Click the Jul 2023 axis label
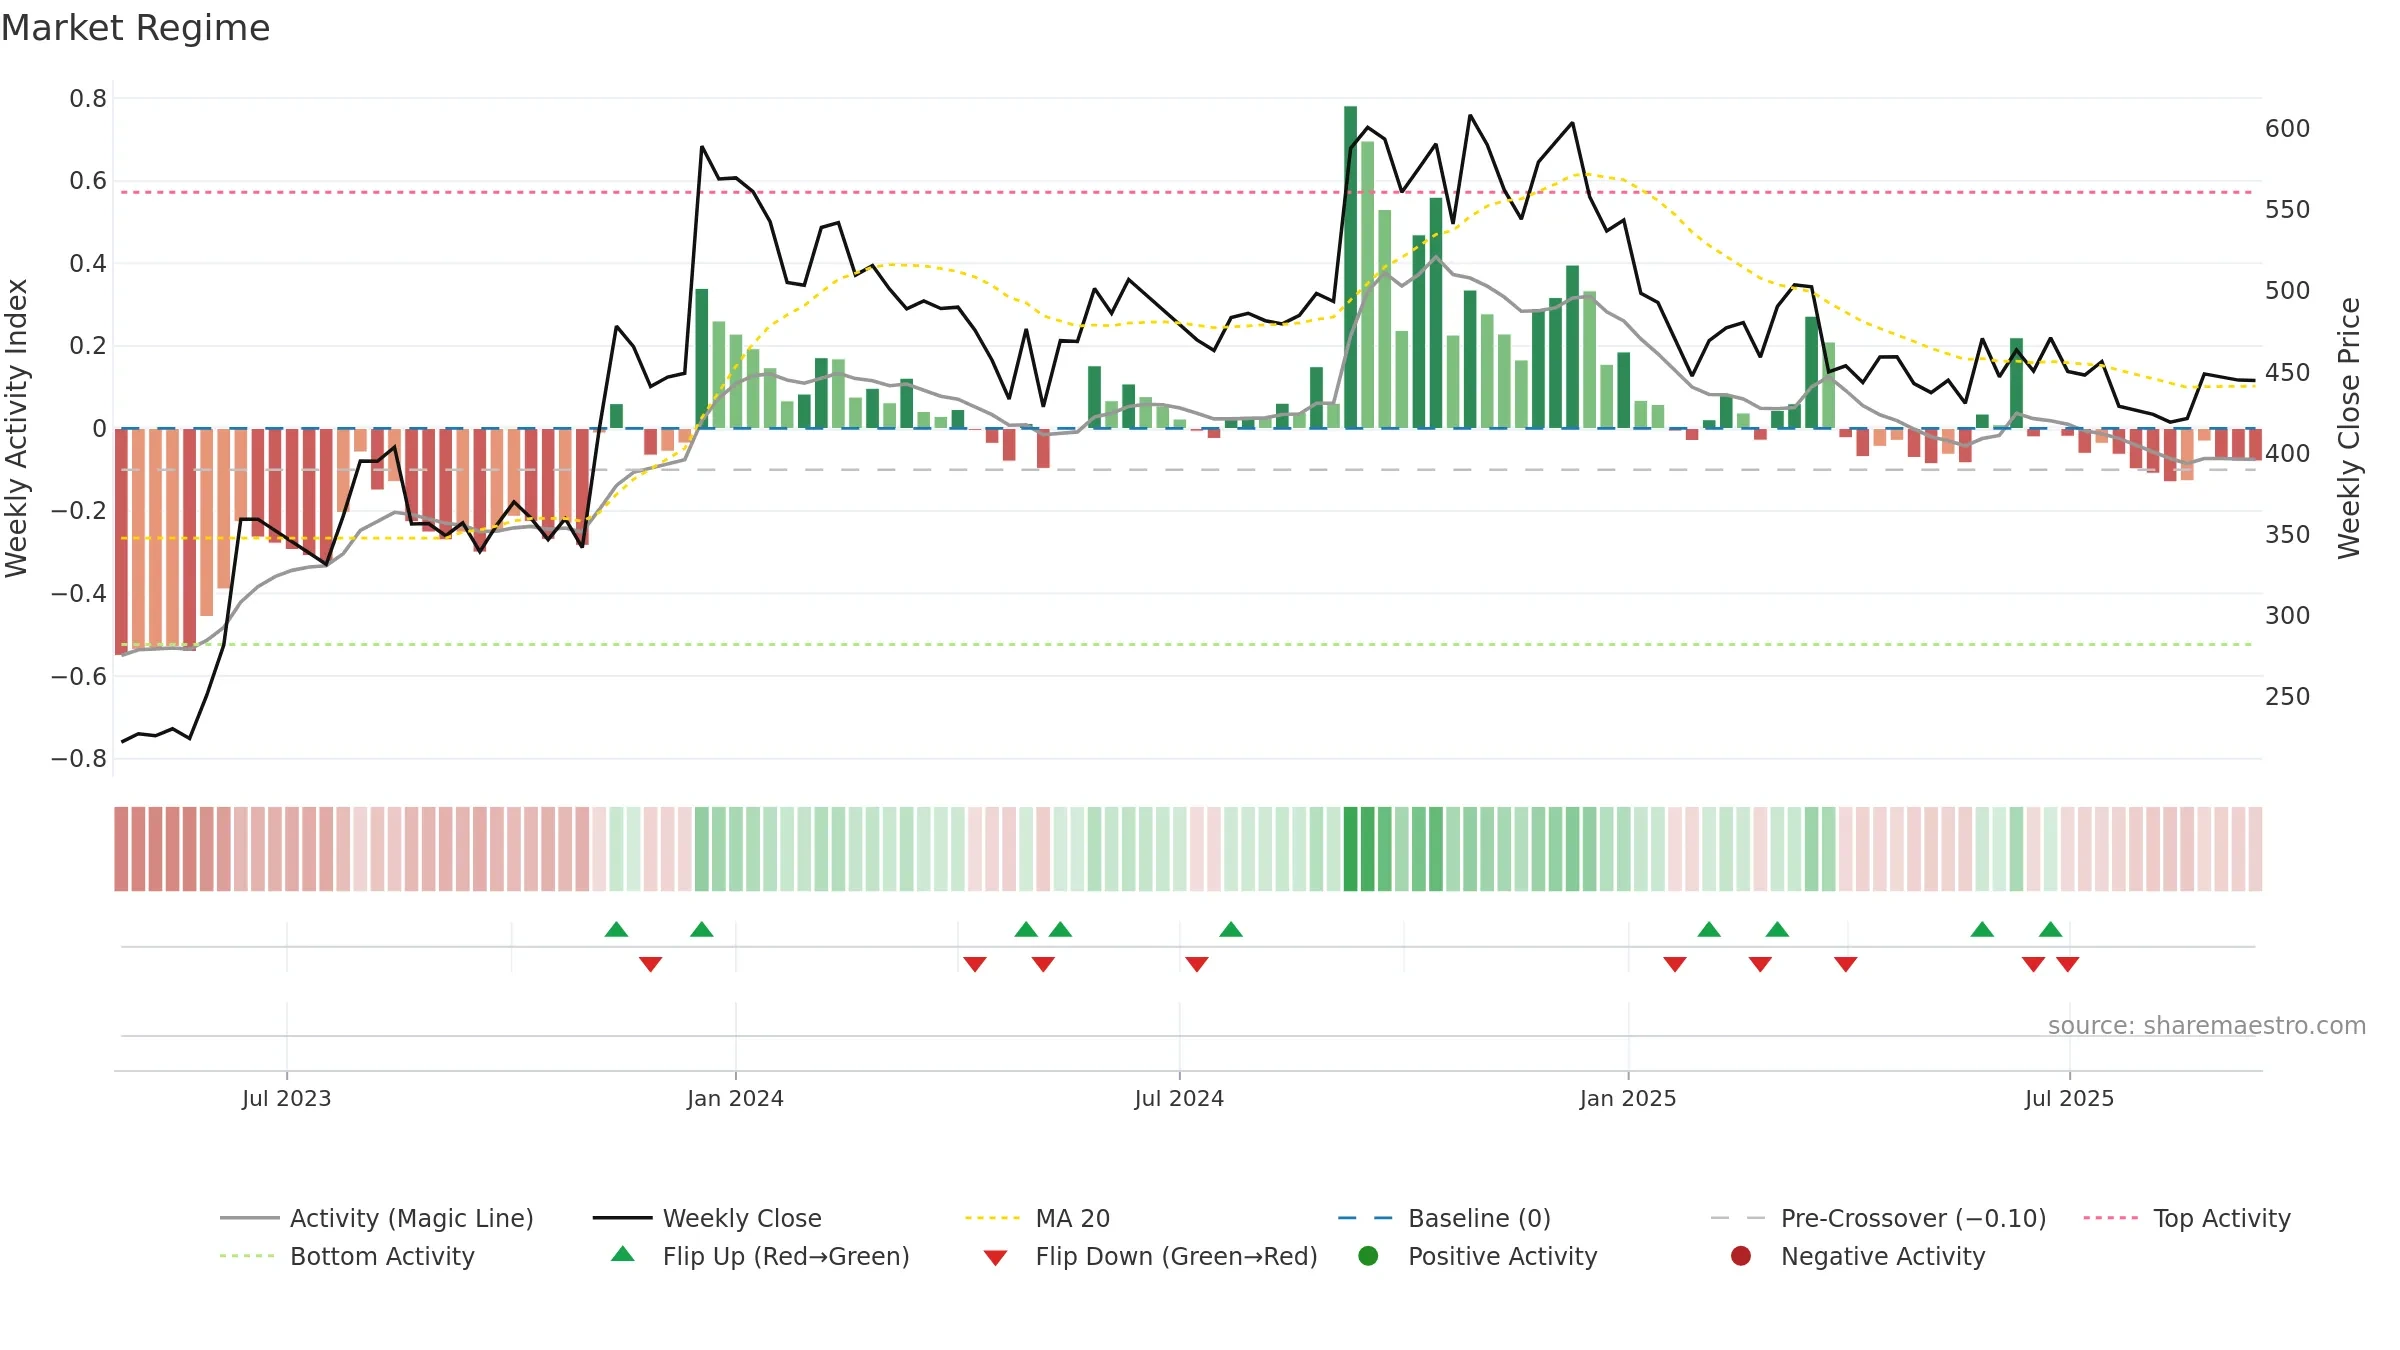This screenshot has width=2400, height=1350. 286,1098
